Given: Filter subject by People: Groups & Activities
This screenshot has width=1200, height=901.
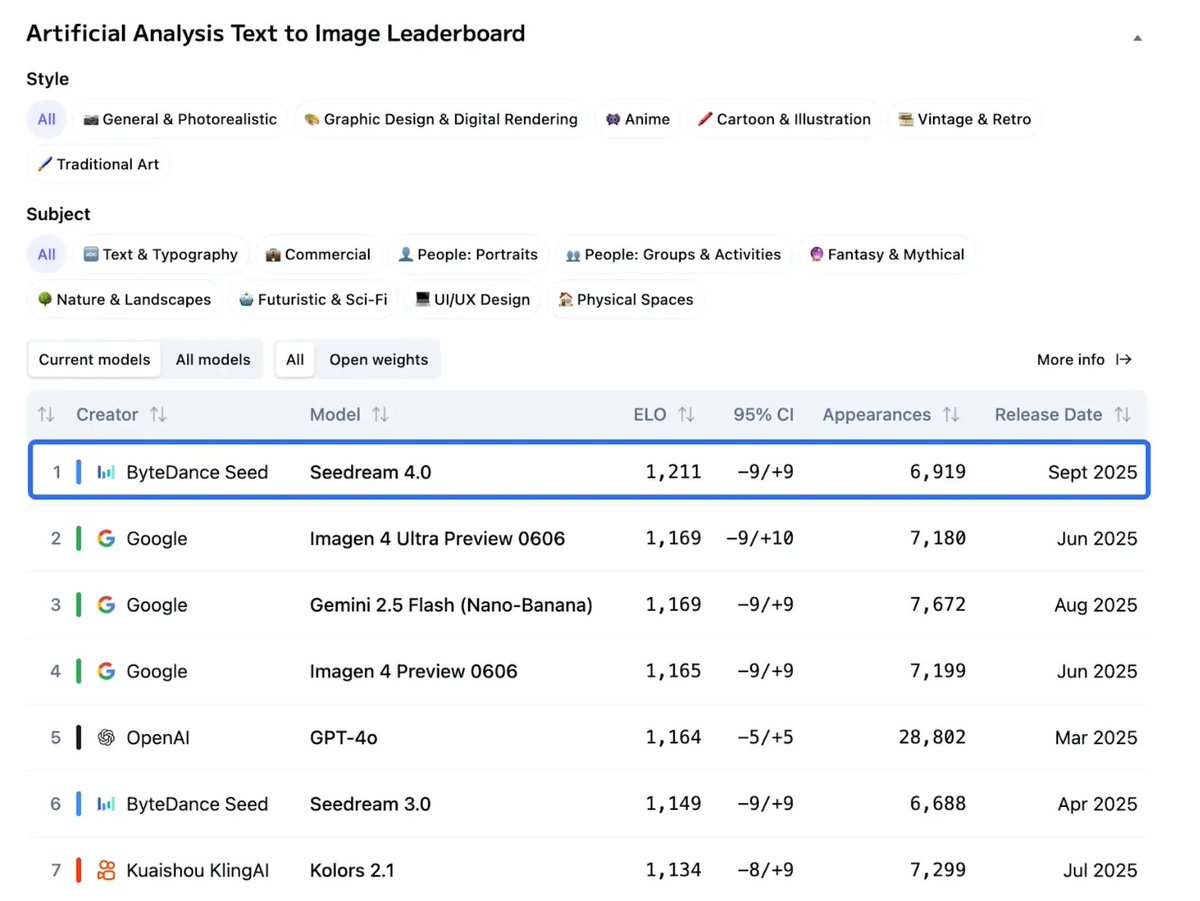Looking at the screenshot, I should coord(673,254).
